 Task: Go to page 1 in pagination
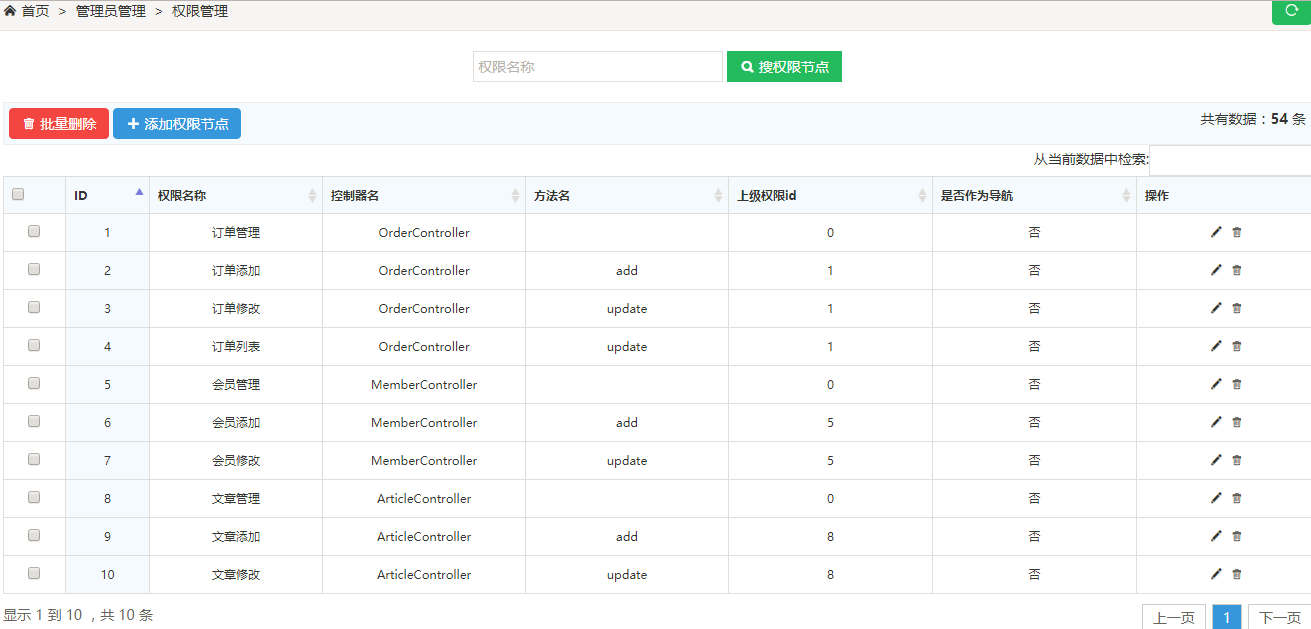(1227, 617)
